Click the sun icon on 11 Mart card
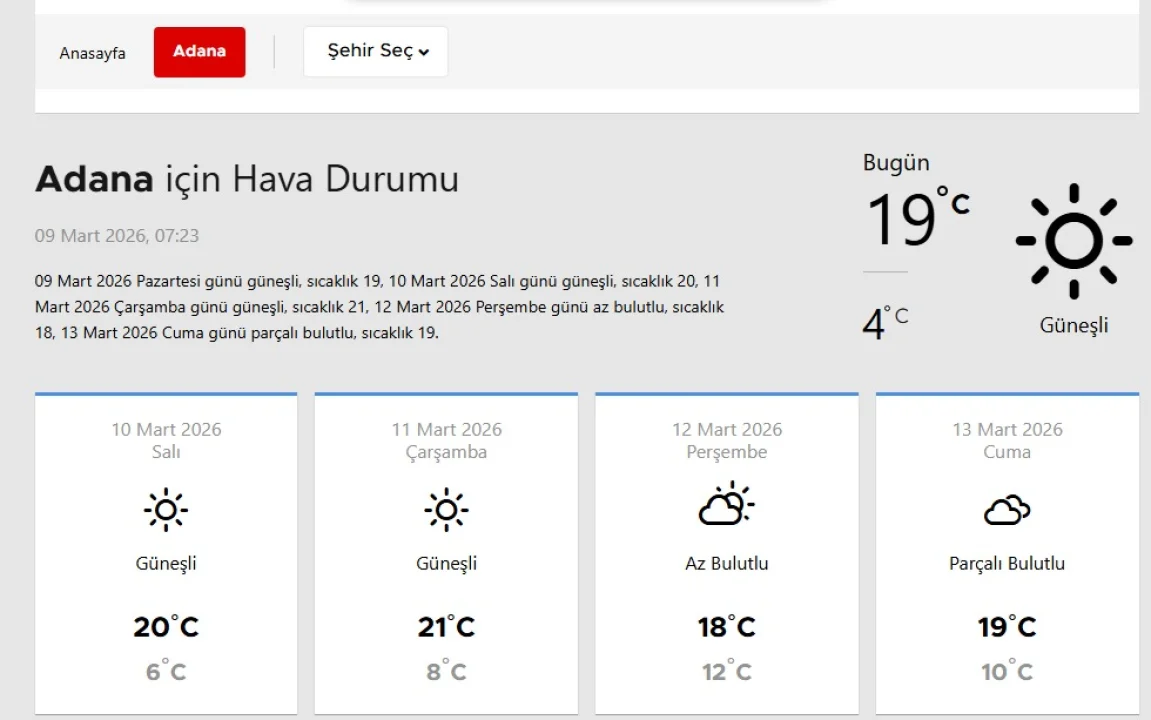Image resolution: width=1151 pixels, height=720 pixels. pos(446,510)
